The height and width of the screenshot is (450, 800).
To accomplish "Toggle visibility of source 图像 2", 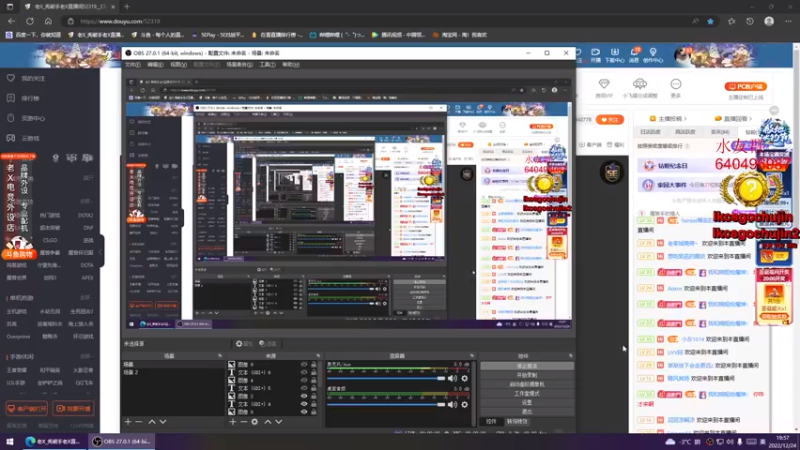I will point(304,396).
